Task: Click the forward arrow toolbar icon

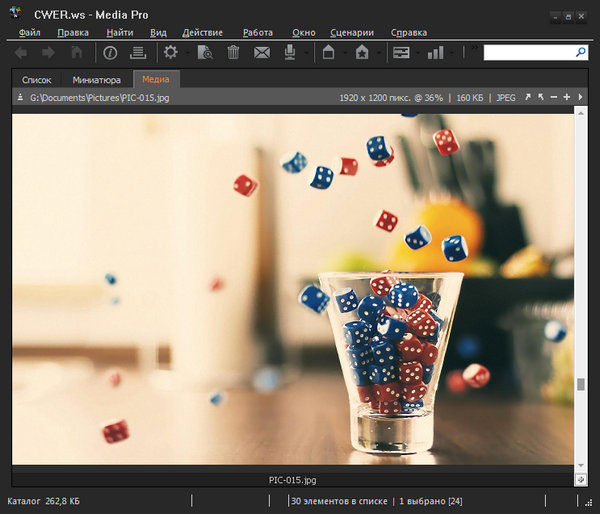Action: 48,52
